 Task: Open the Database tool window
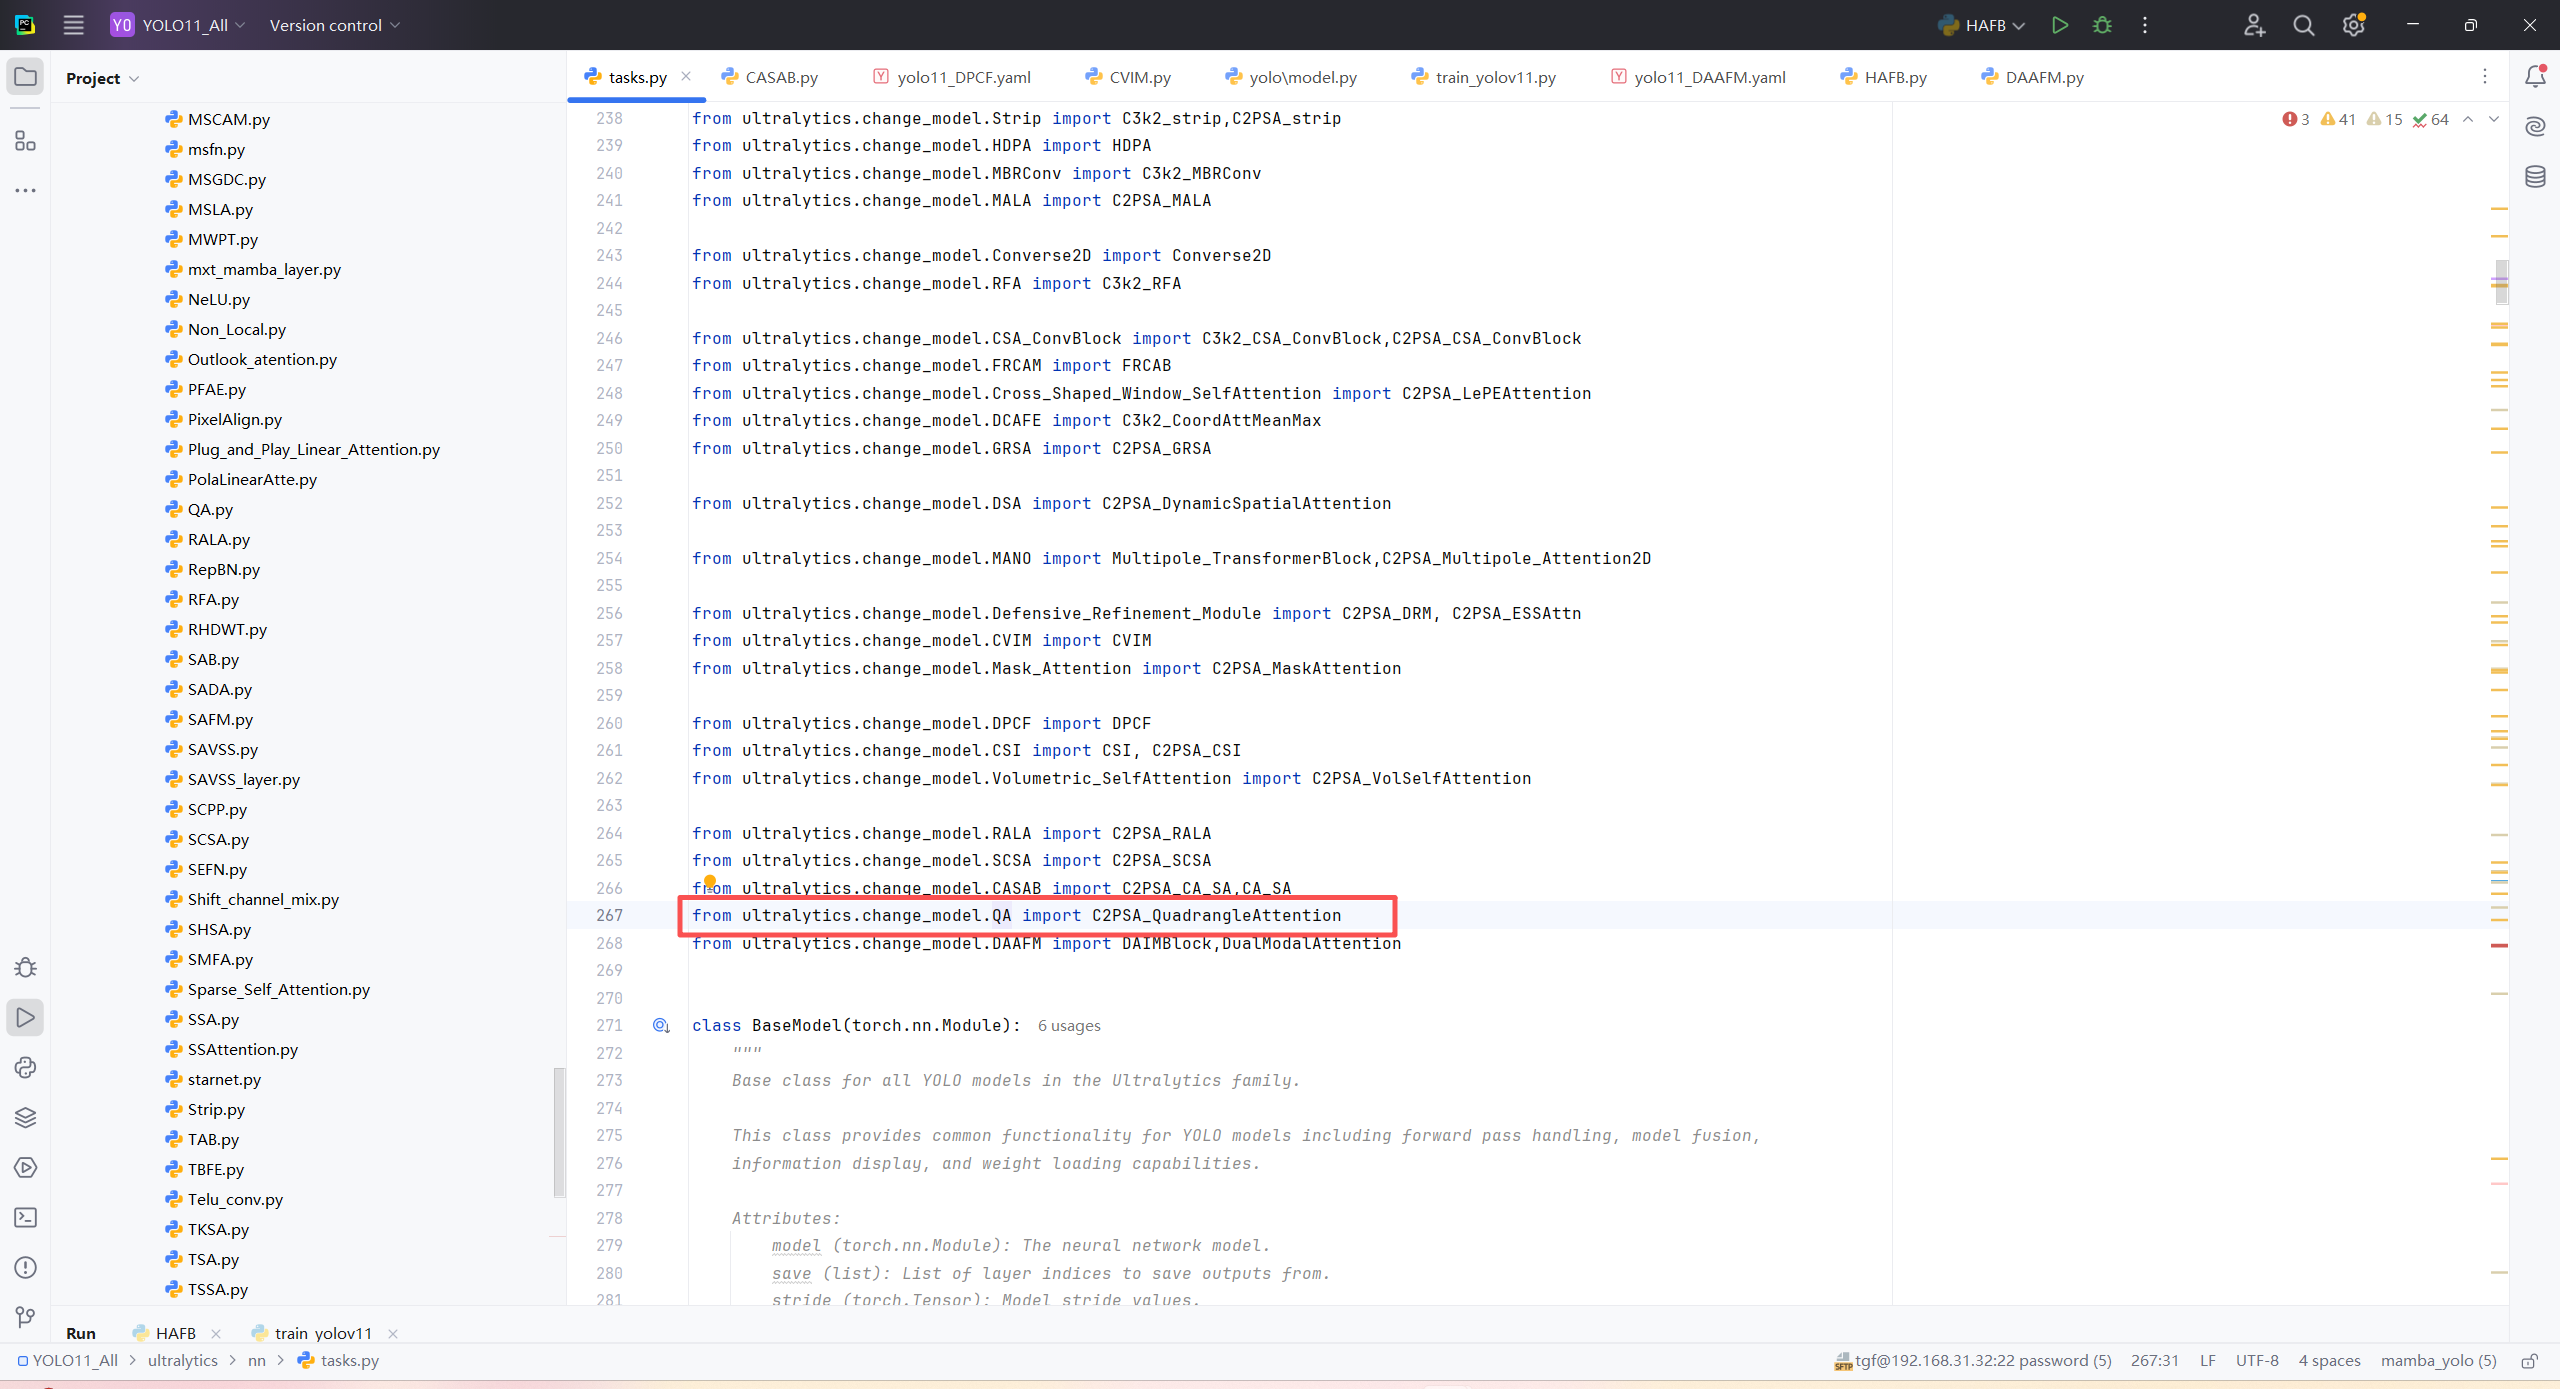coord(2535,177)
